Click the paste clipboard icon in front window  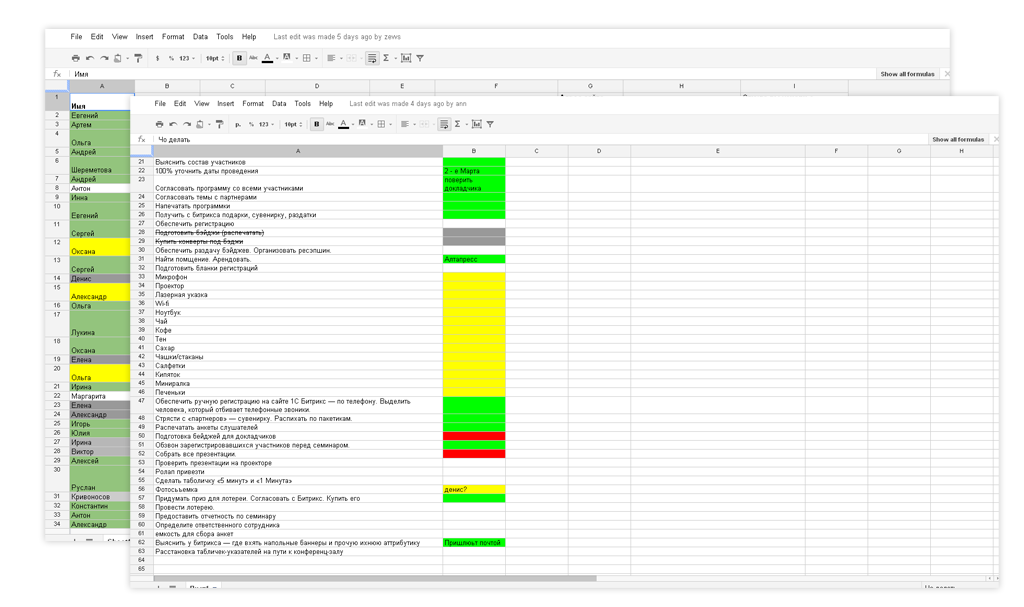200,124
